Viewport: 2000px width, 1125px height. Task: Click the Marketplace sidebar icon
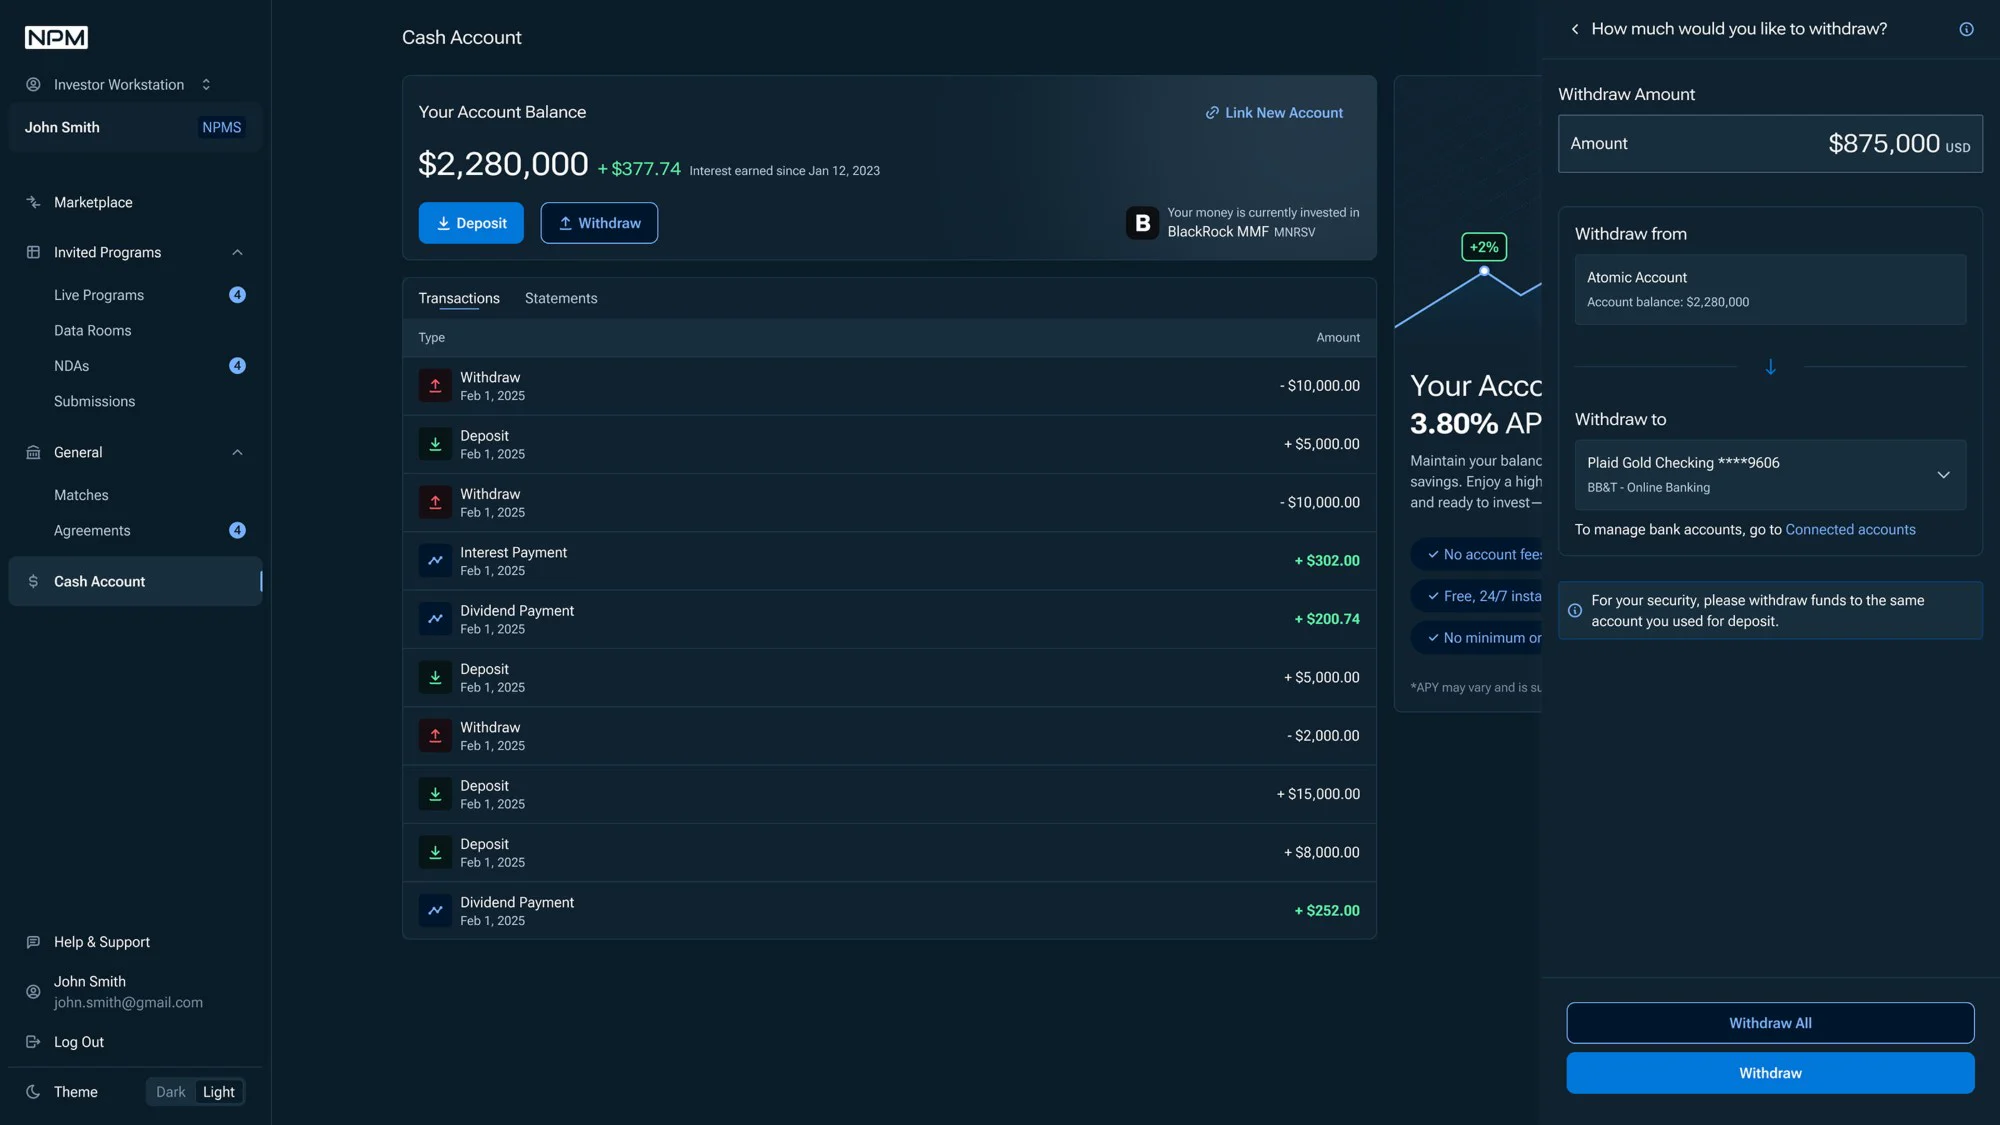point(33,202)
